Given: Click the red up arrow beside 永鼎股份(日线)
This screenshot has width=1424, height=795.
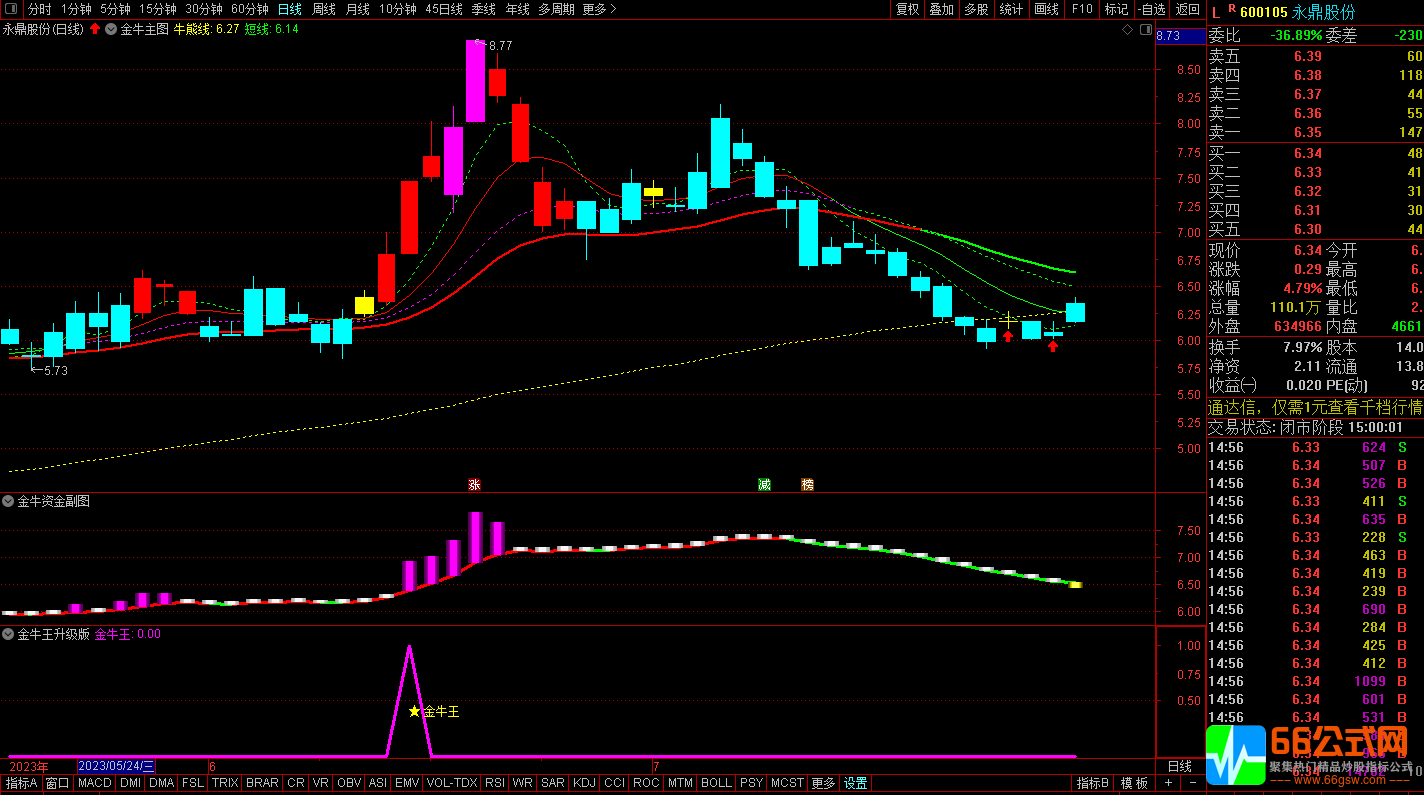Looking at the screenshot, I should coord(95,30).
